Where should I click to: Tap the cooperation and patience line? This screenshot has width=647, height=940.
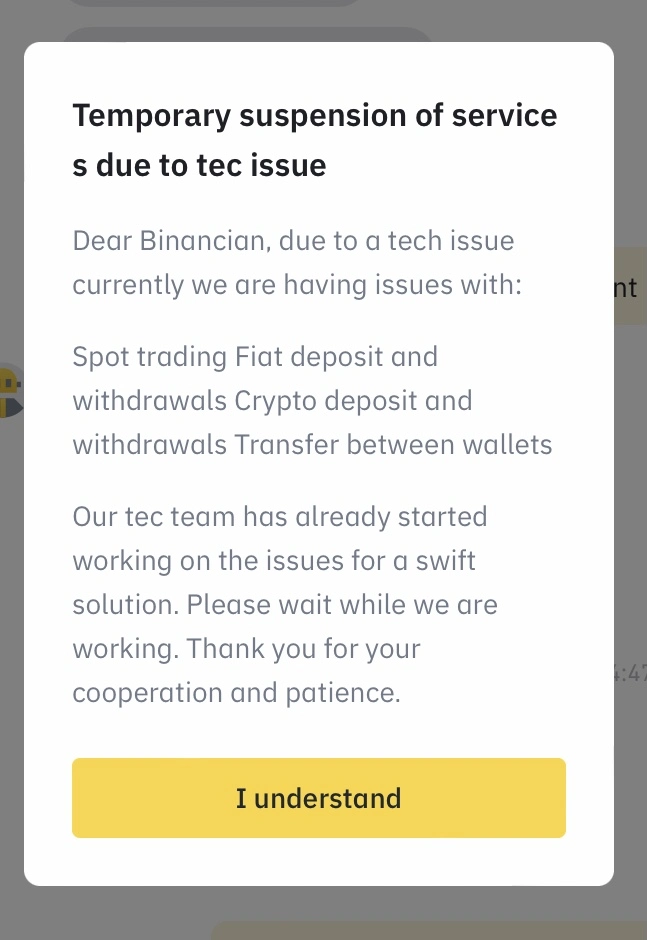pos(236,693)
